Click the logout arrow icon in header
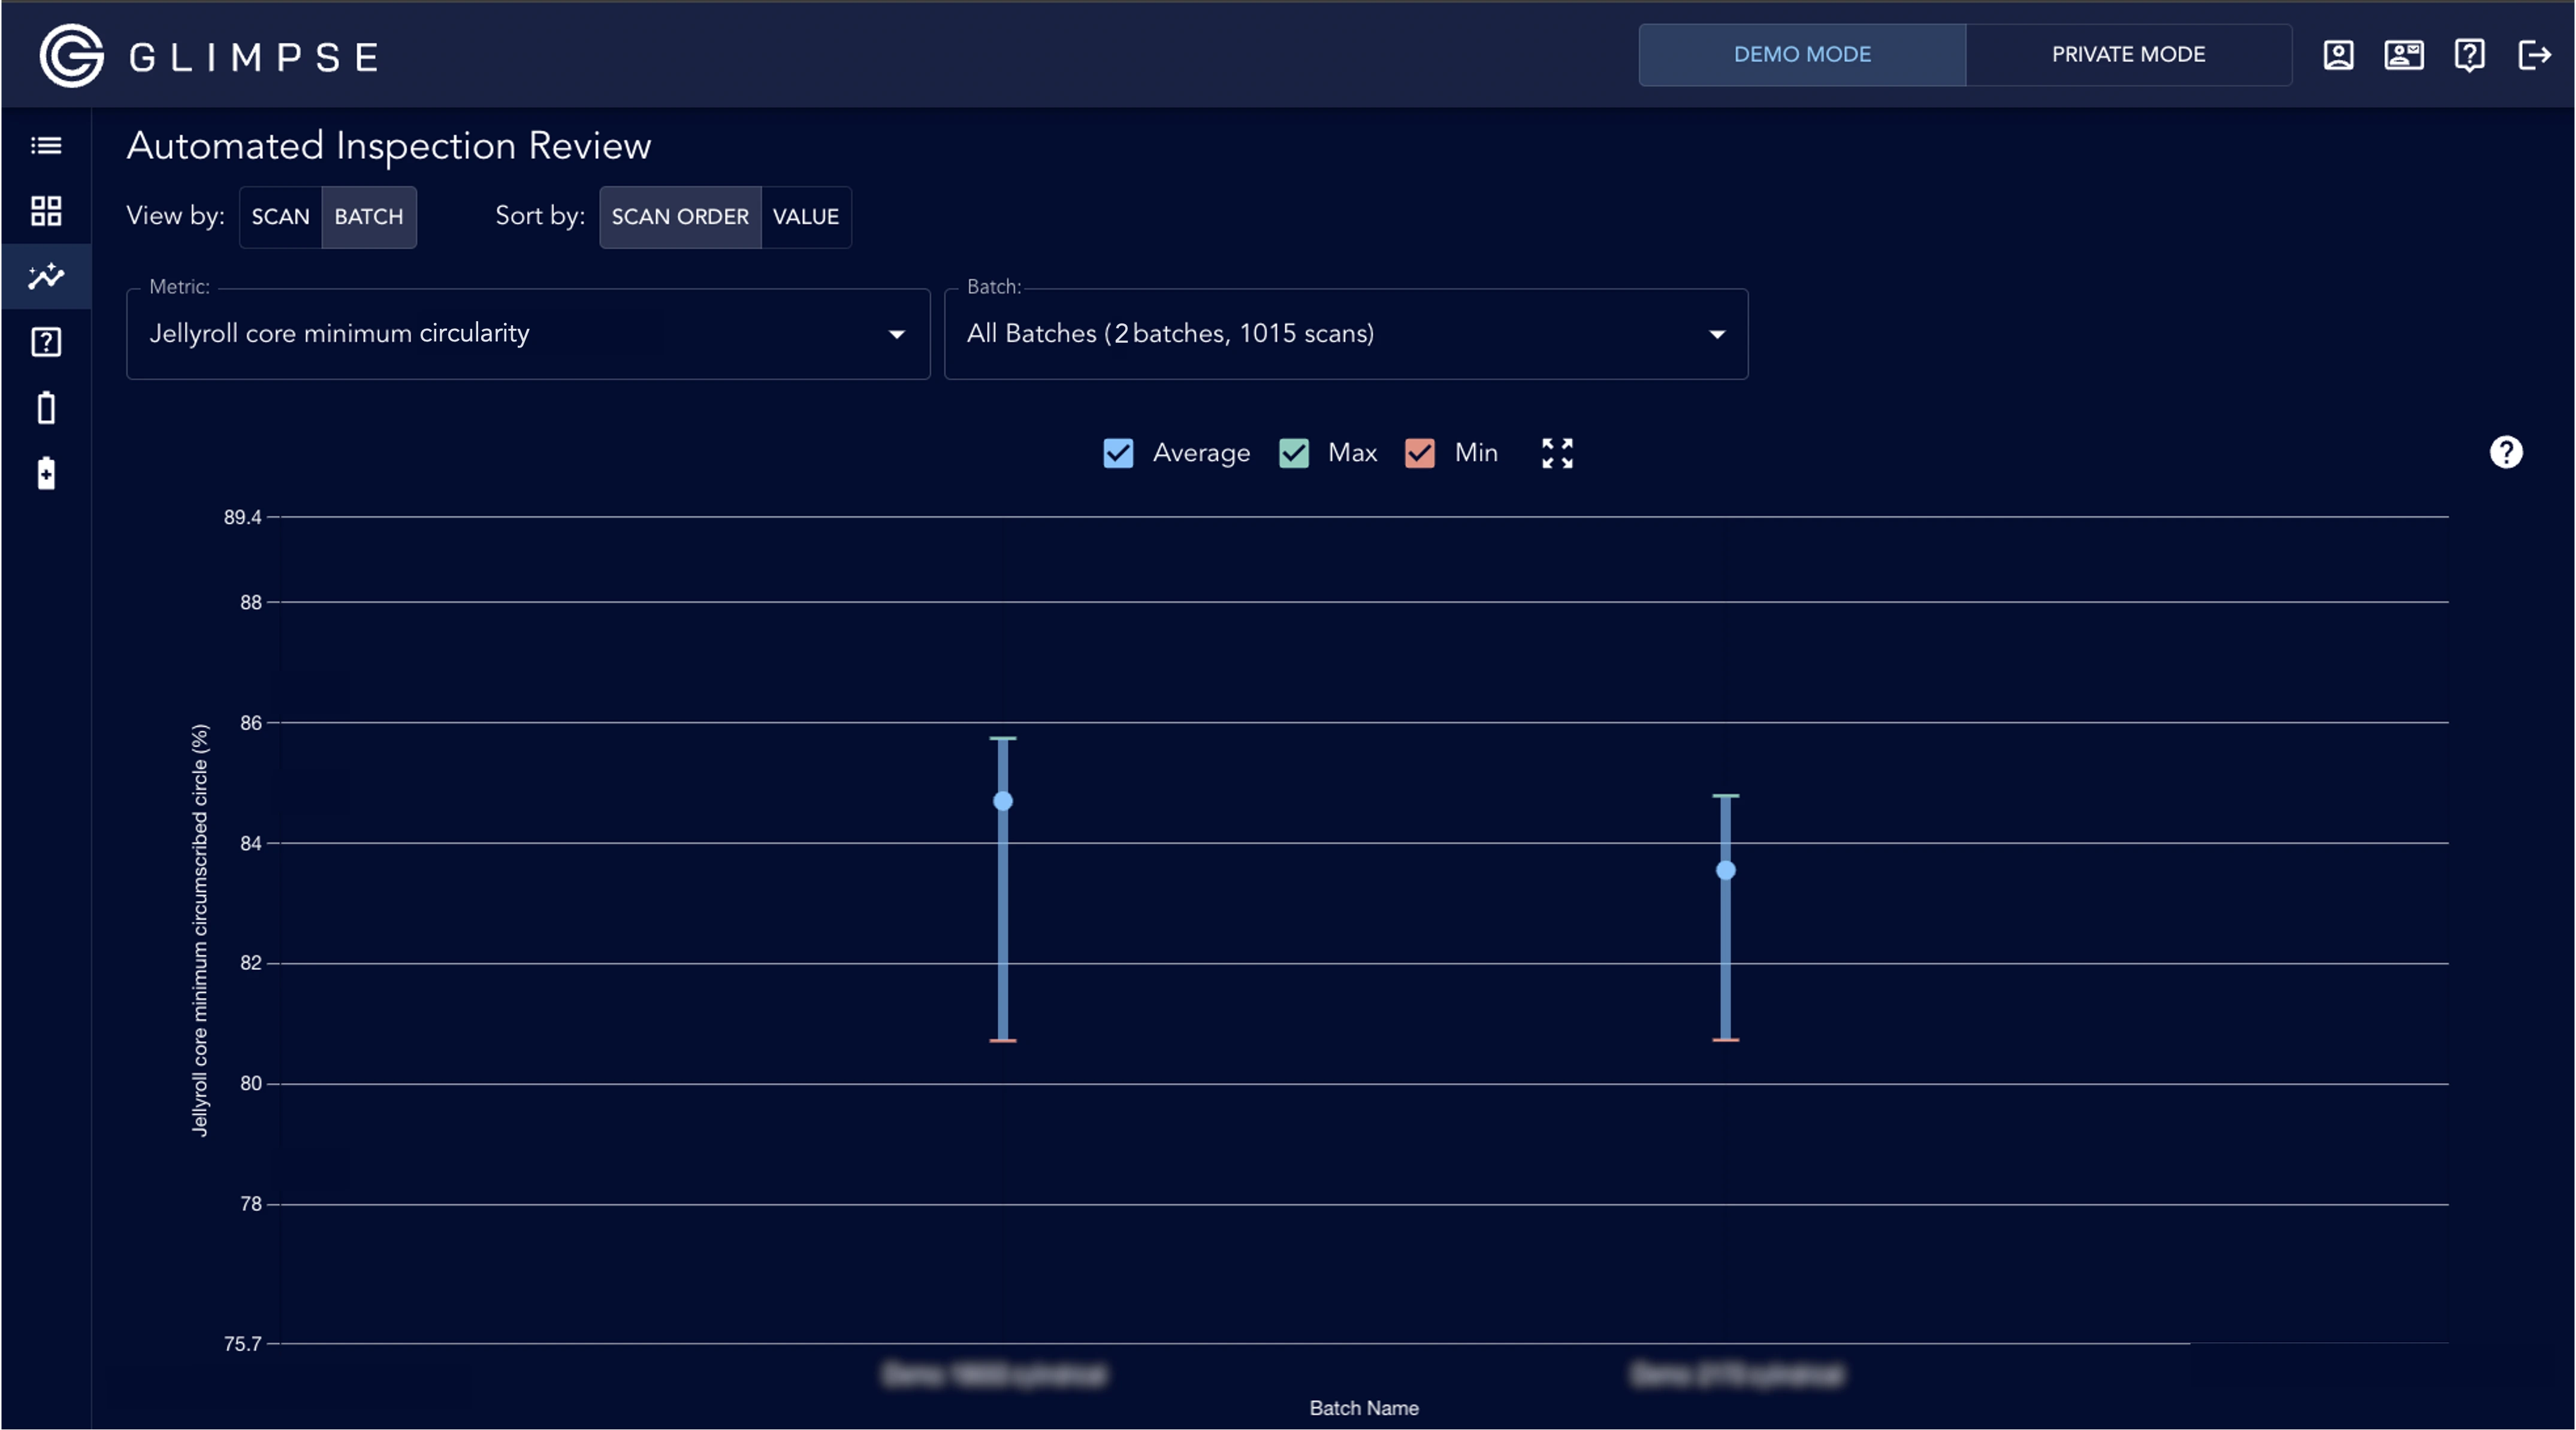The width and height of the screenshot is (2576, 1430). click(2534, 55)
